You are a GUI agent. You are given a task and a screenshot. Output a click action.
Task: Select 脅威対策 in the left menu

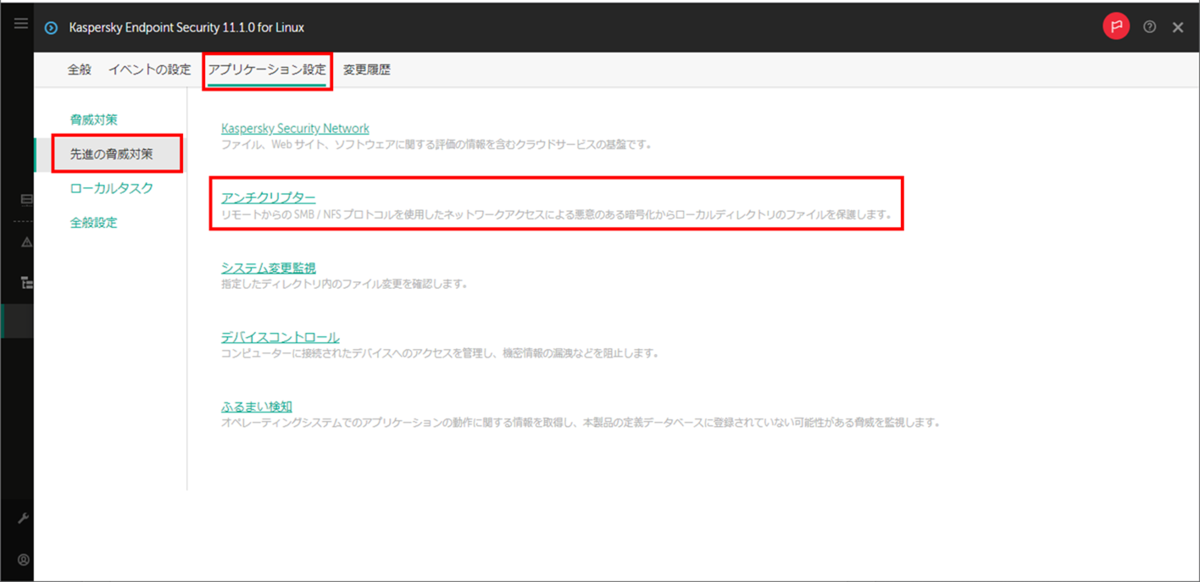tap(94, 119)
